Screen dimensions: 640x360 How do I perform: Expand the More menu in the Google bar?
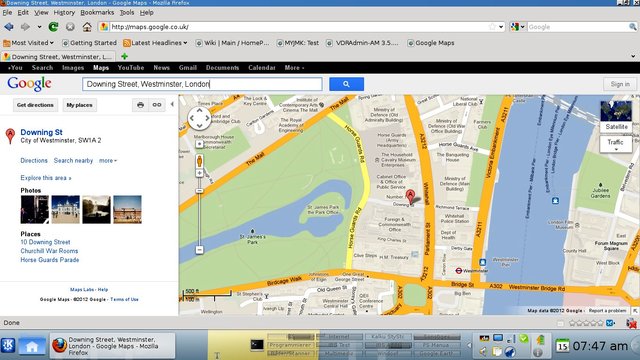click(x=294, y=68)
